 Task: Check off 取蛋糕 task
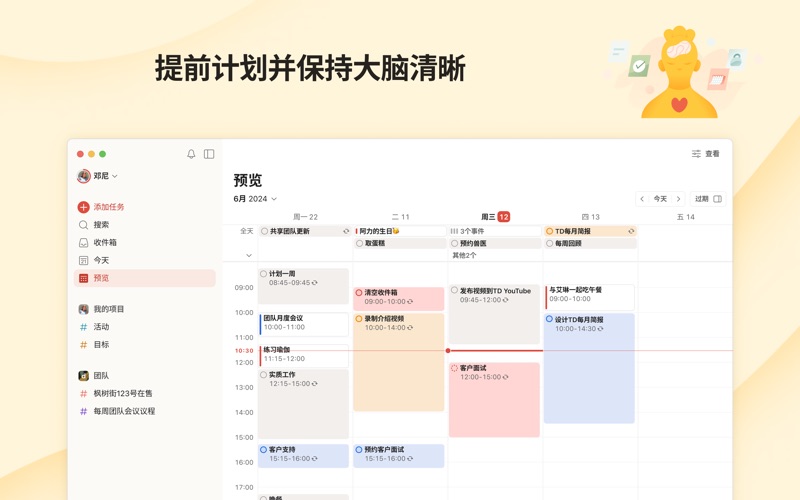coord(360,243)
